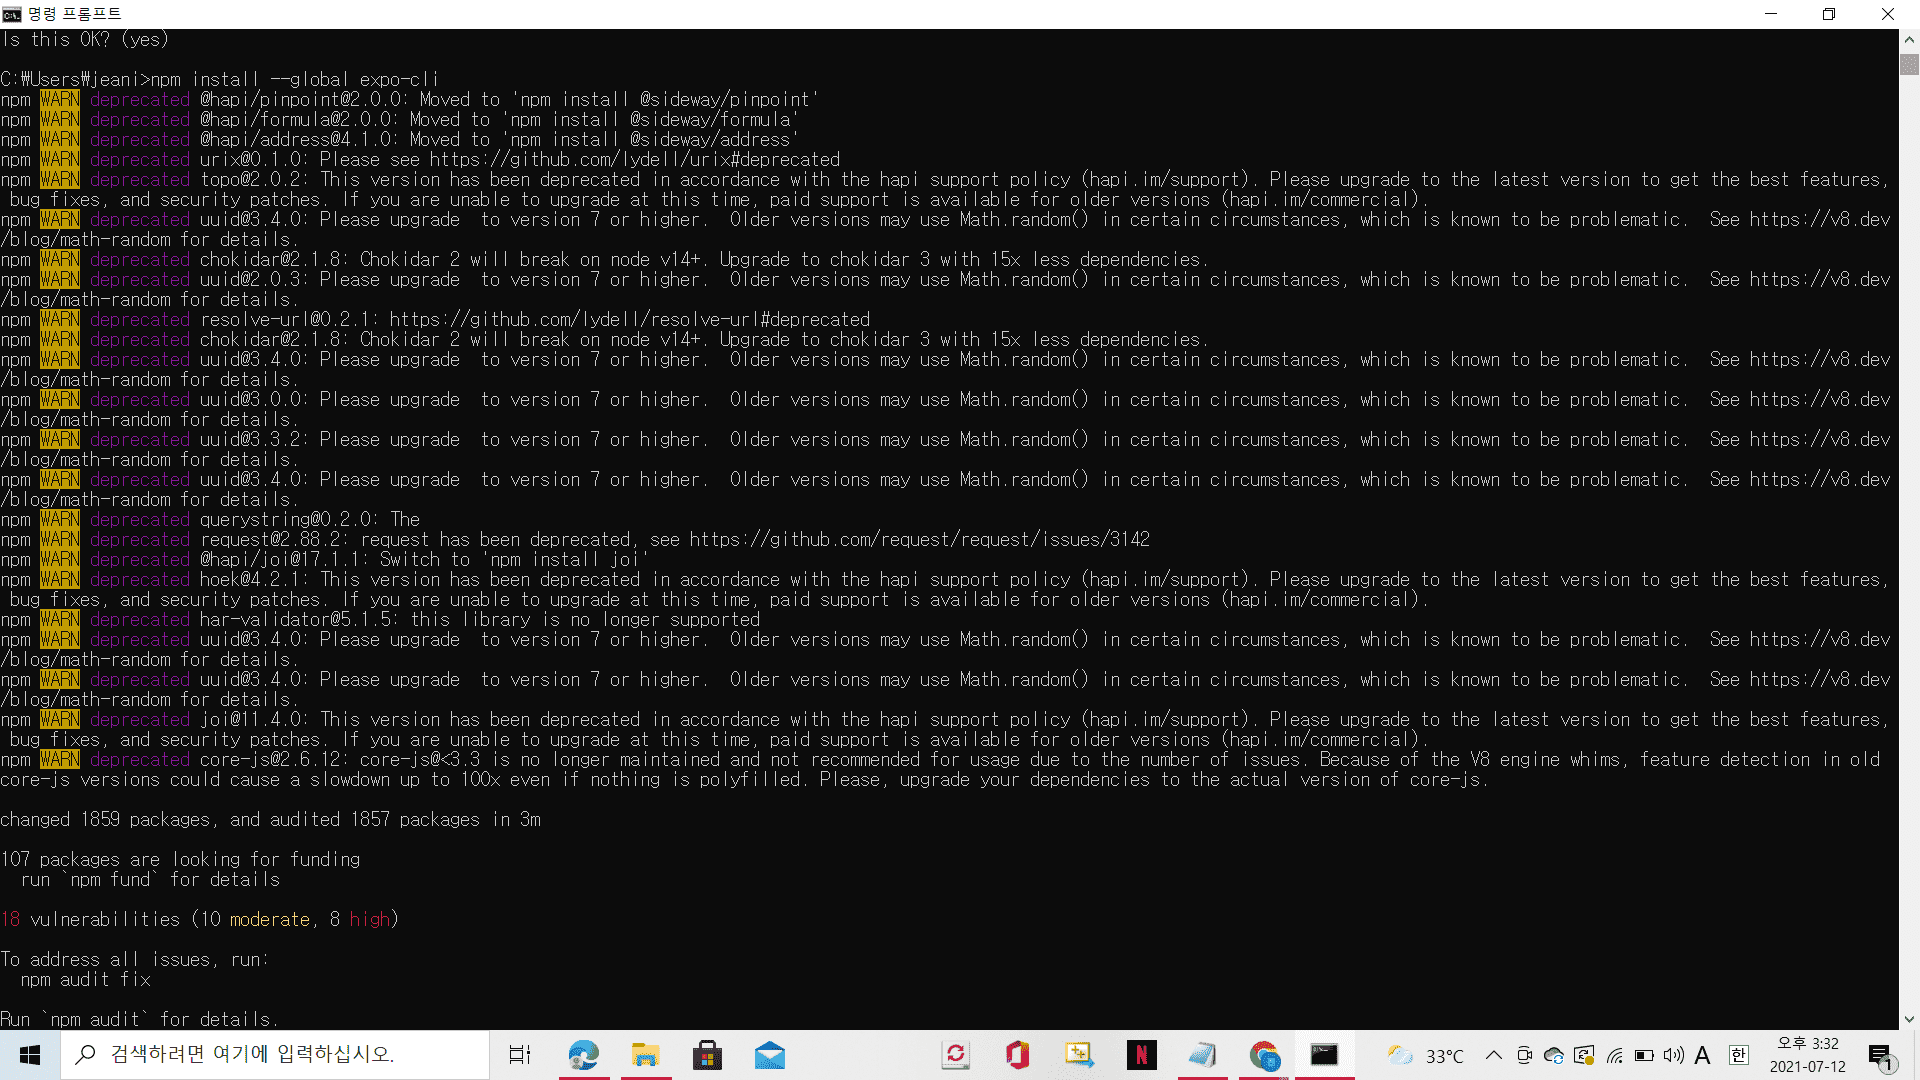Toggle the 한/영 Korean input indicator
The height and width of the screenshot is (1080, 1920).
1738,1055
